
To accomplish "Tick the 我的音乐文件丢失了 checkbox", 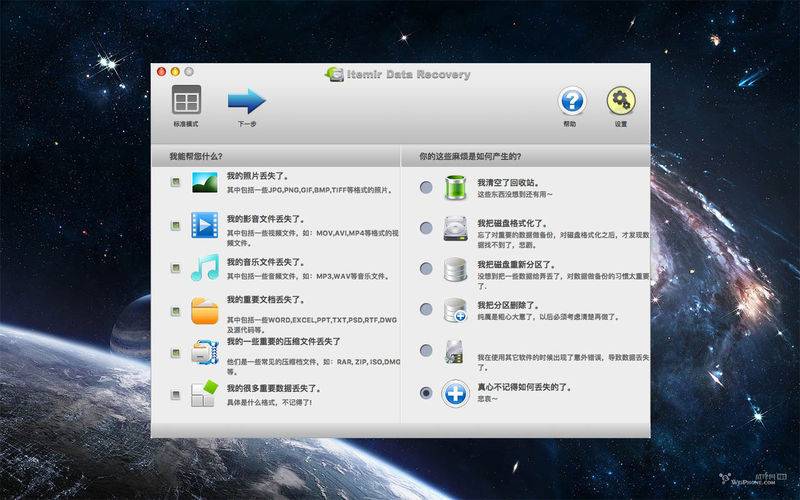I will 176,268.
